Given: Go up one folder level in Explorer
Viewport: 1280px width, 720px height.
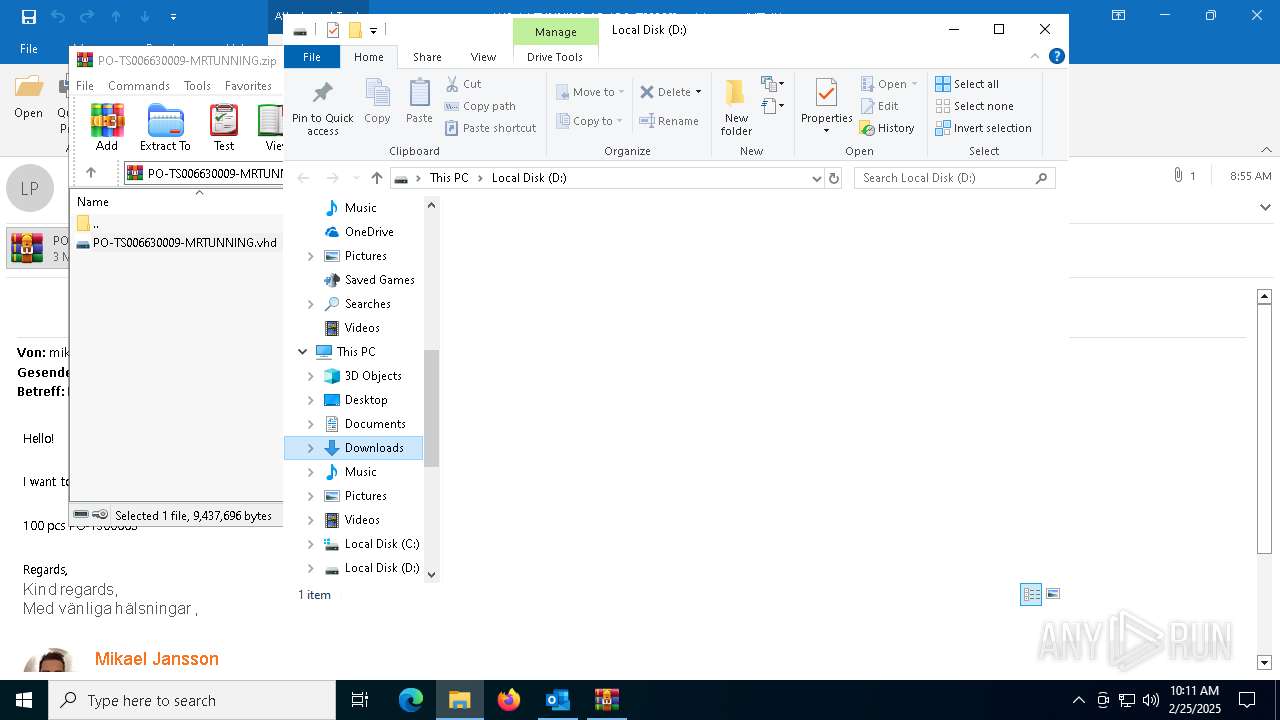Looking at the screenshot, I should click(x=376, y=178).
